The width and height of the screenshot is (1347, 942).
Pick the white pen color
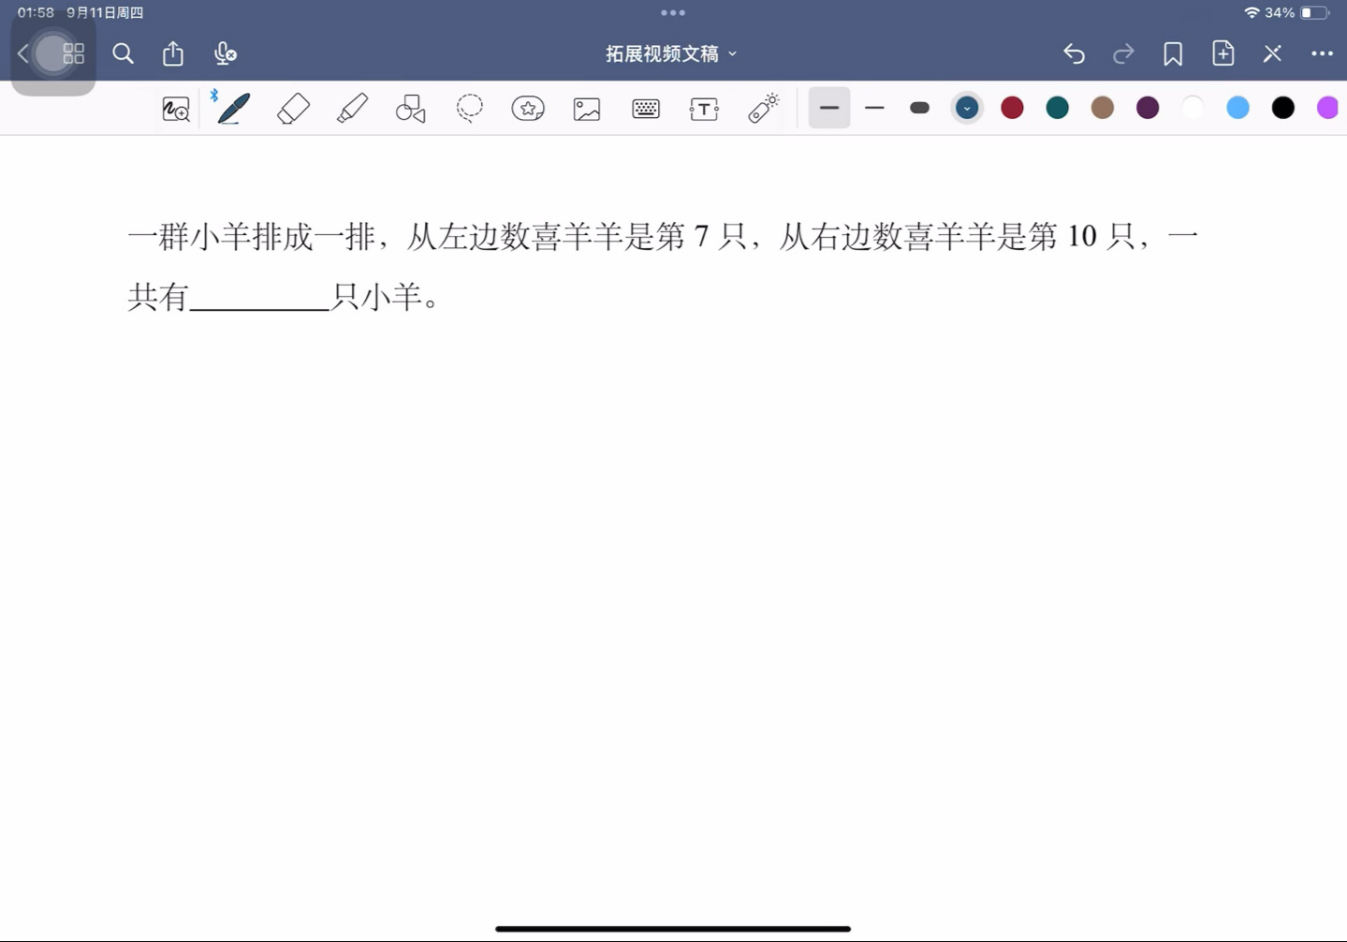pos(1193,108)
